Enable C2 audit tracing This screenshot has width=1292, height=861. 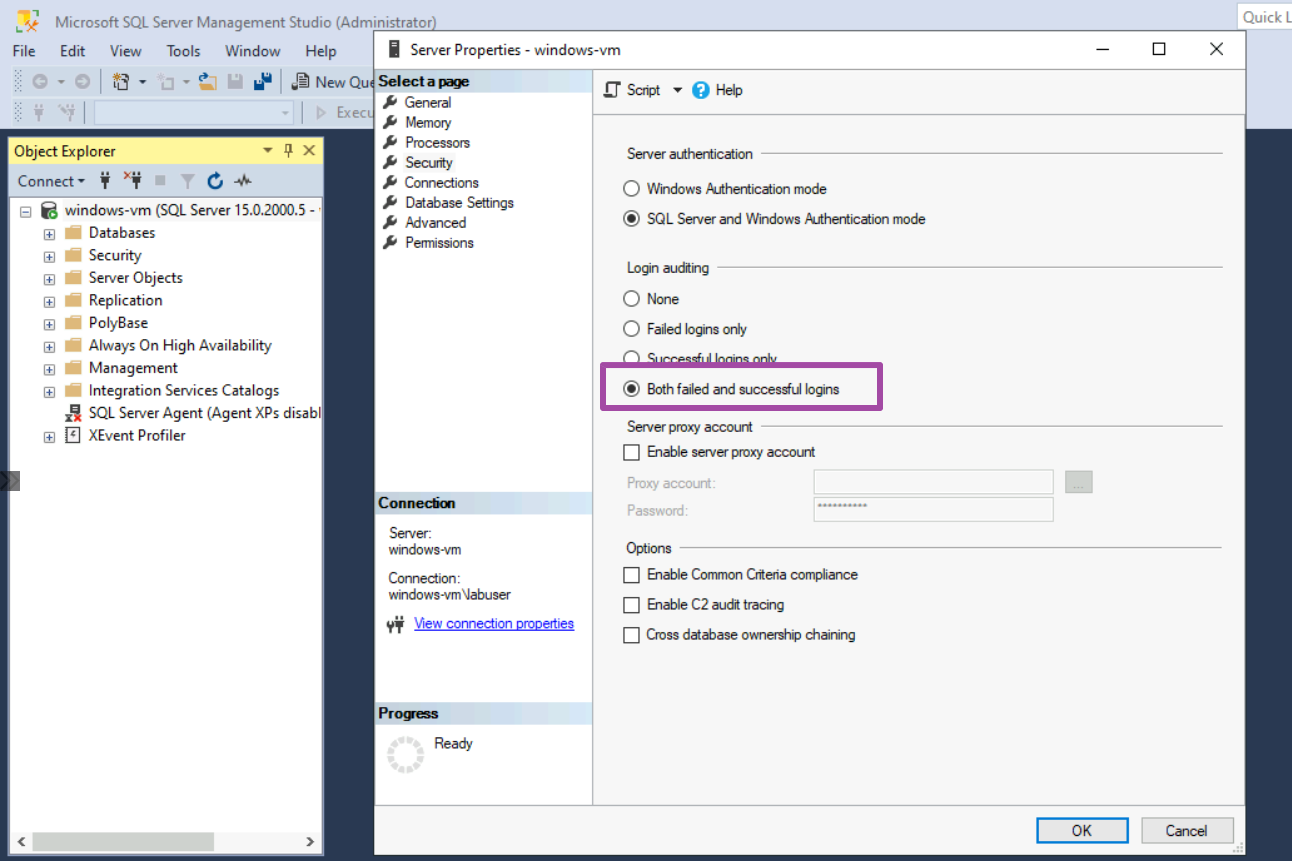[x=631, y=605]
